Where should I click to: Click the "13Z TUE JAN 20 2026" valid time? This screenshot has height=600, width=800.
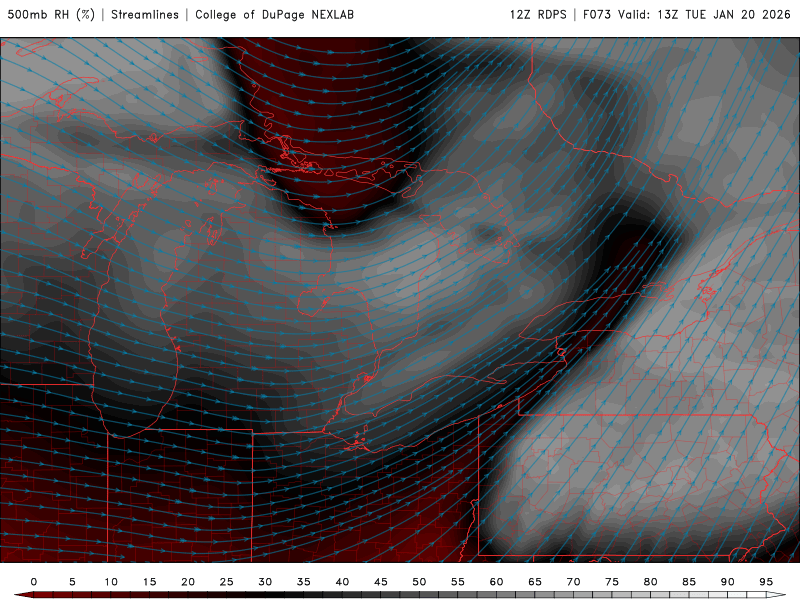tap(723, 14)
